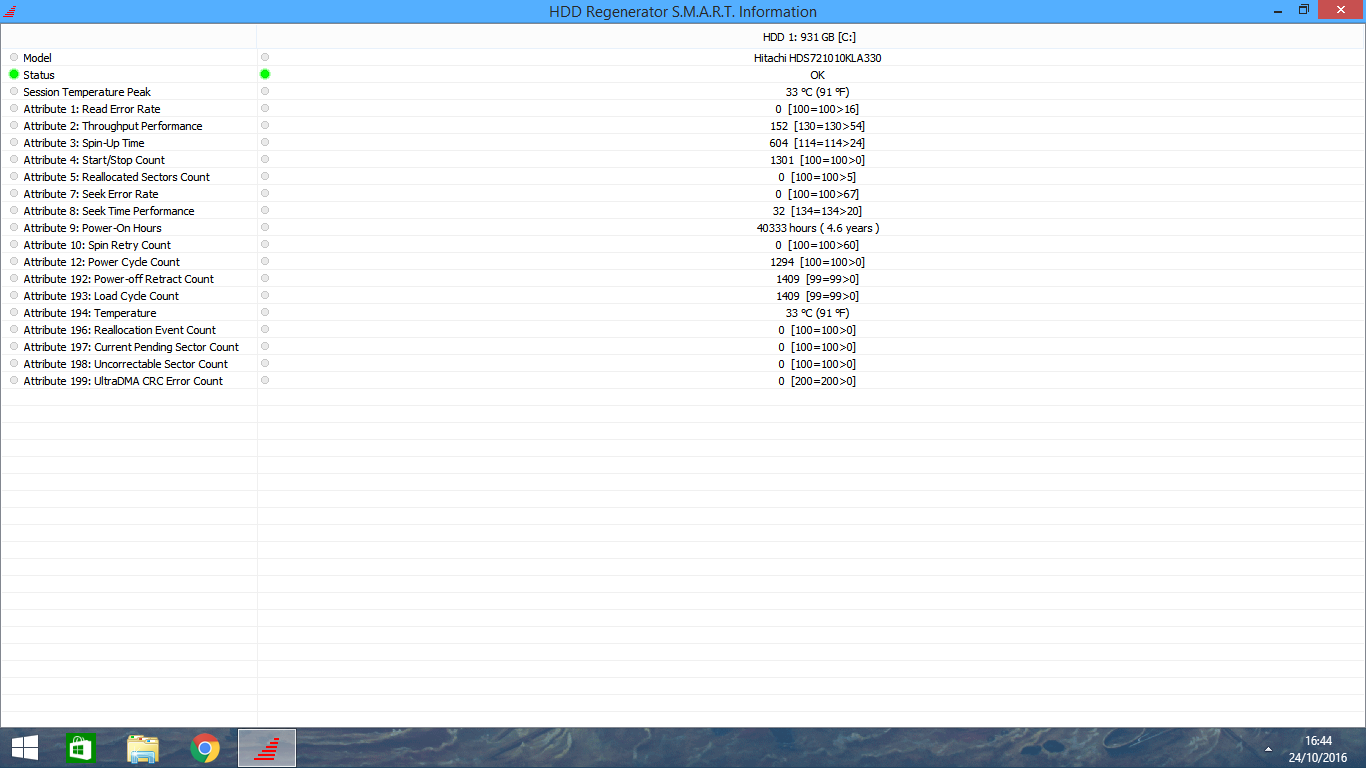Select the 'Attribute 10: Spin Retry Count' label
This screenshot has height=768, width=1366.
pos(97,245)
